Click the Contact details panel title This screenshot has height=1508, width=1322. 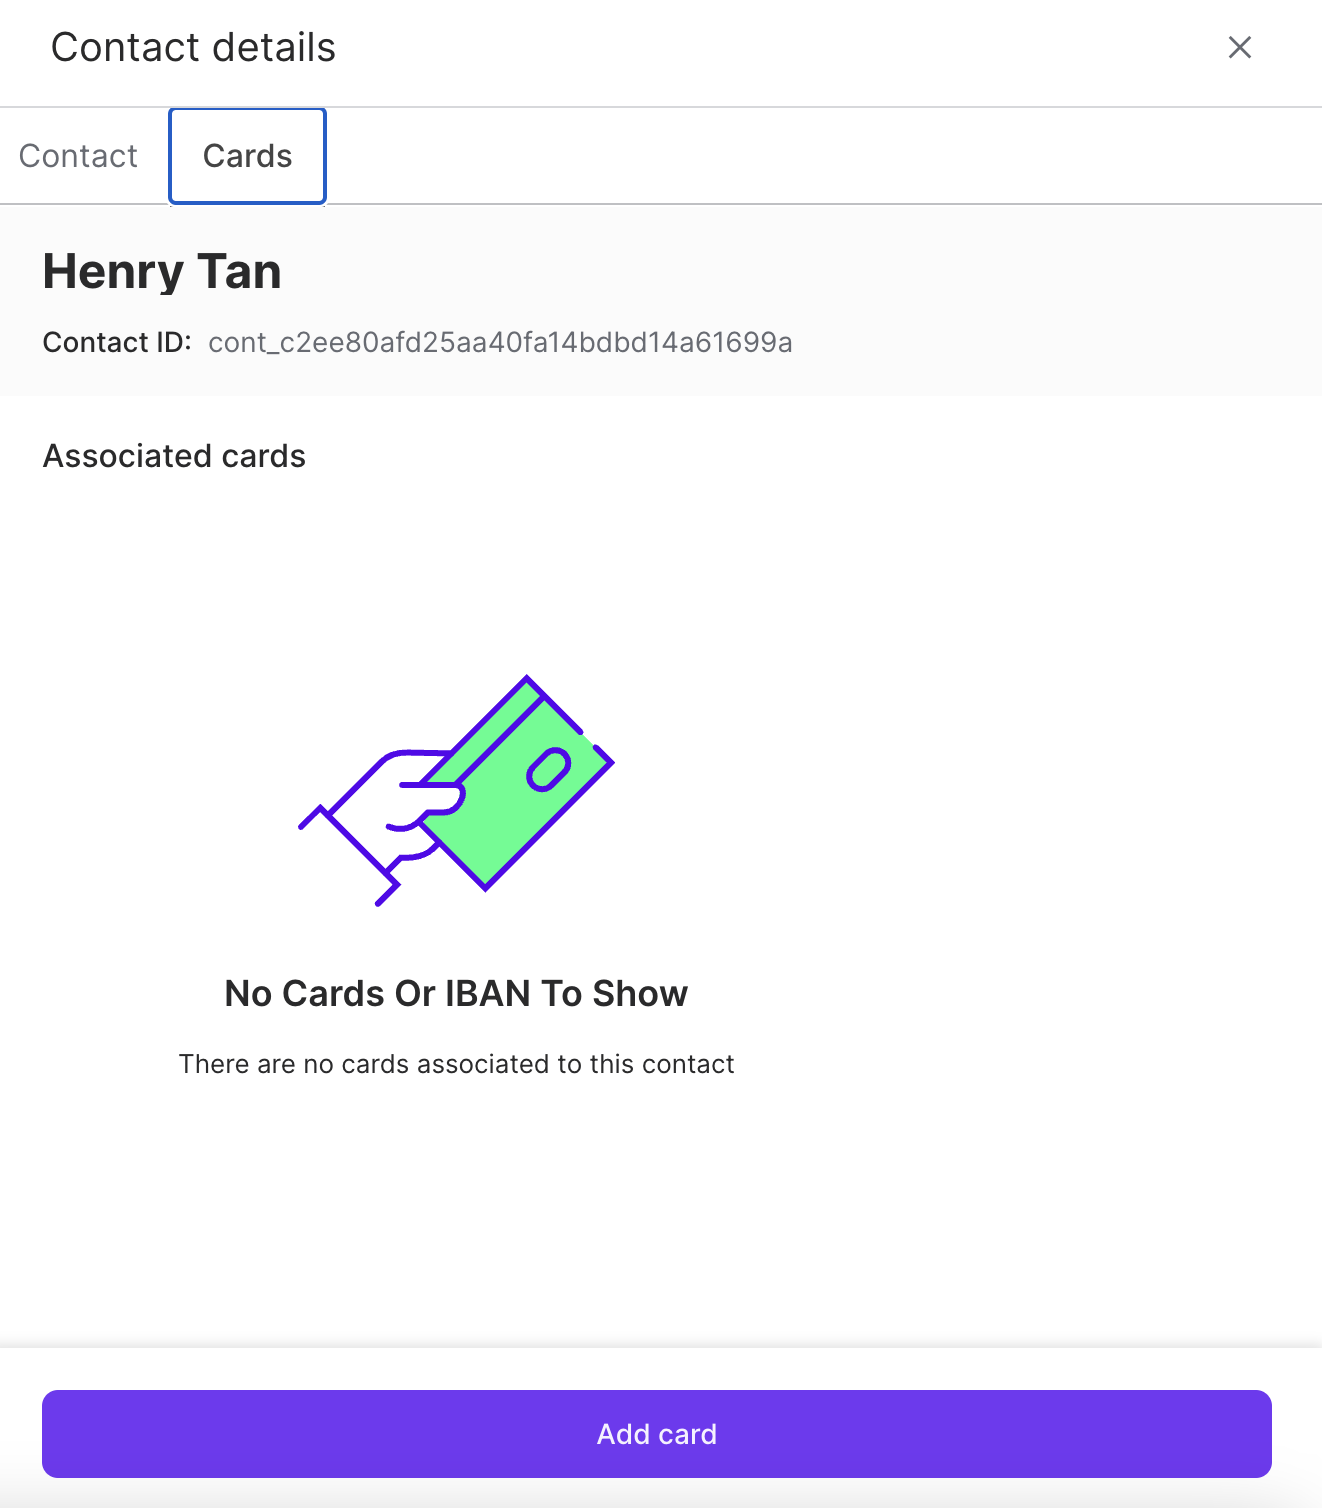tap(193, 47)
